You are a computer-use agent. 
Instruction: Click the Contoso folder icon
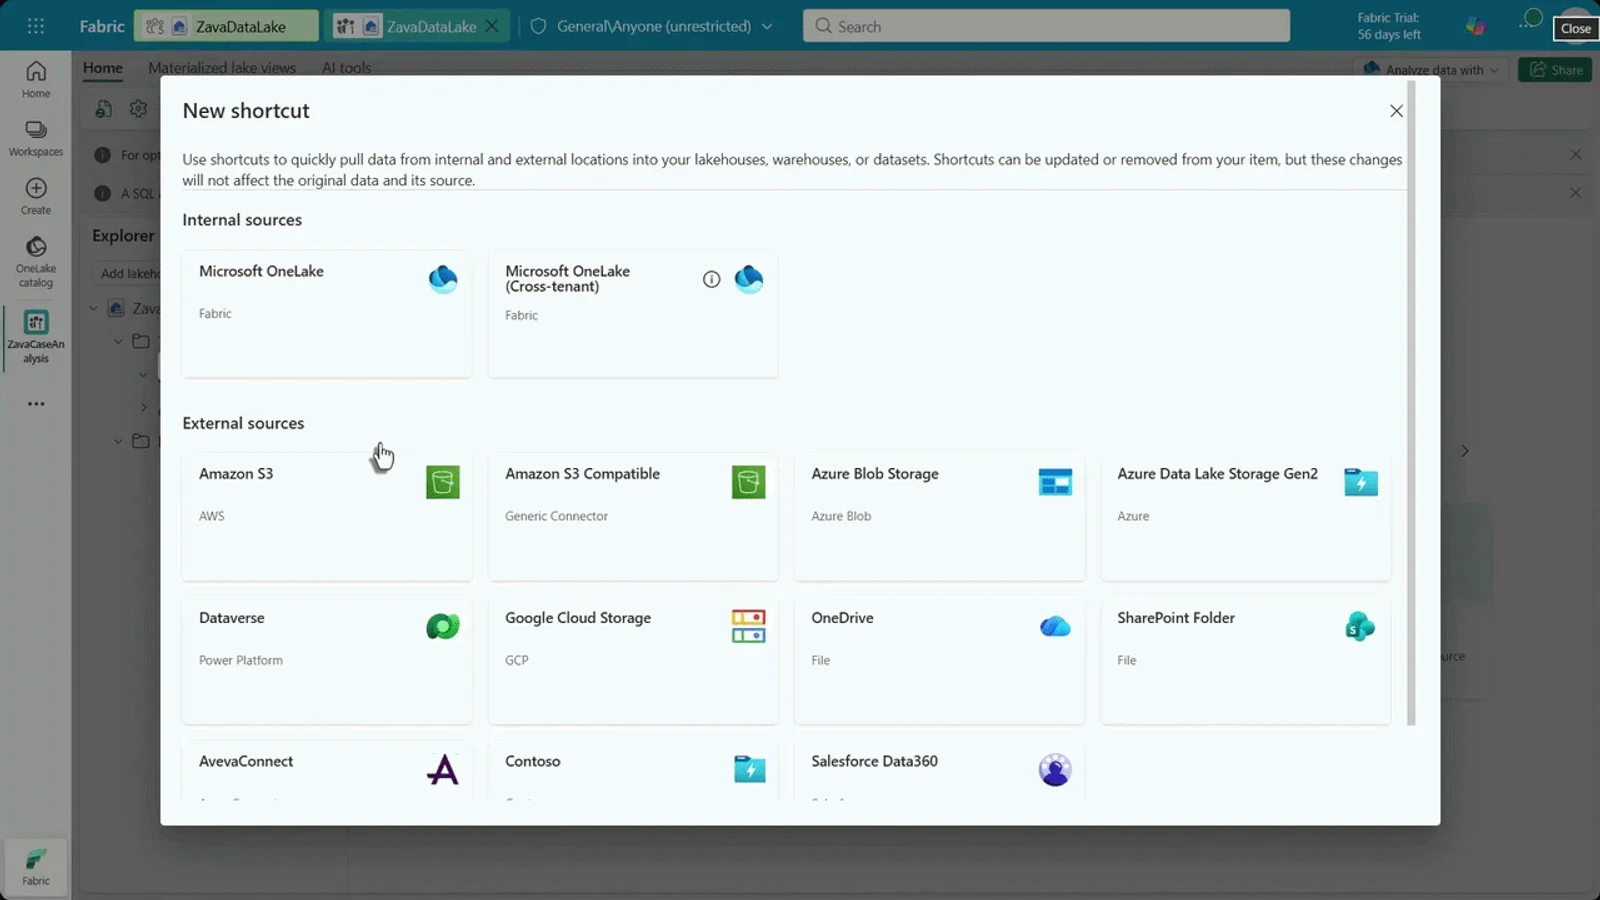(x=749, y=769)
